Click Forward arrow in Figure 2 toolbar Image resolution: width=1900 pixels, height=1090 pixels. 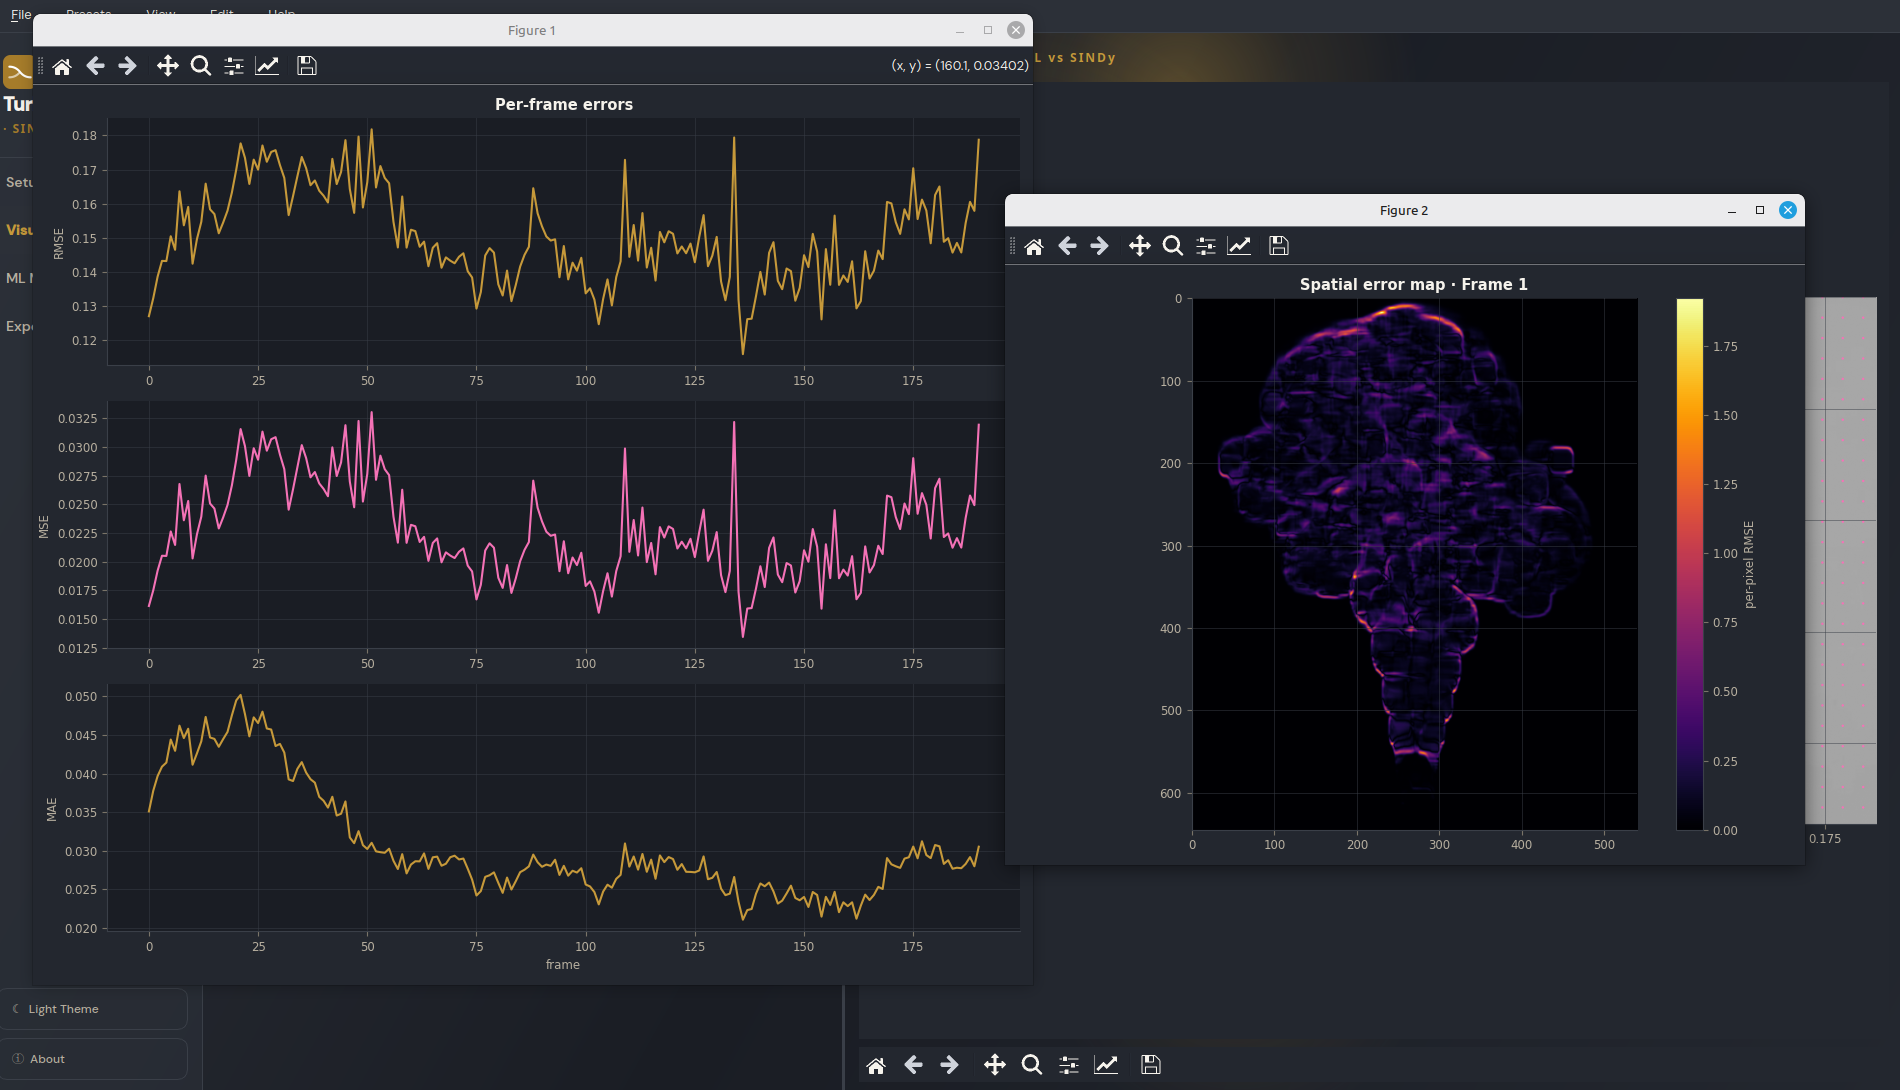click(1099, 246)
